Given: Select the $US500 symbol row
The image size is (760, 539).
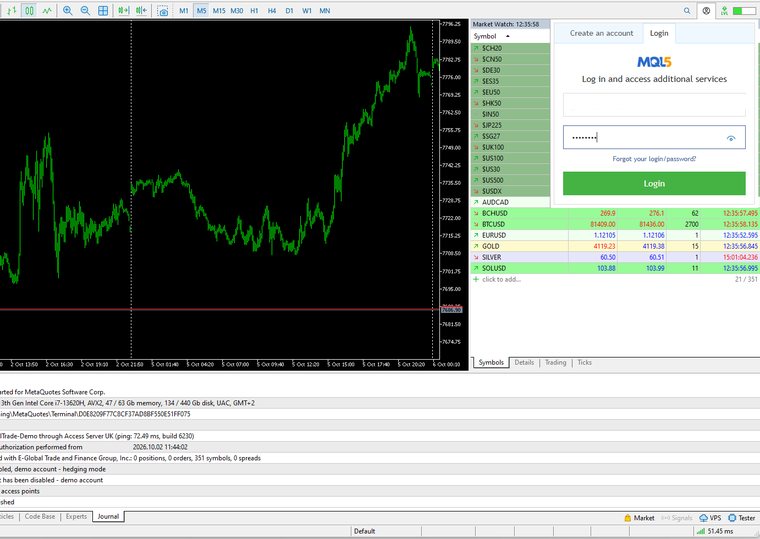Looking at the screenshot, I should (x=510, y=180).
